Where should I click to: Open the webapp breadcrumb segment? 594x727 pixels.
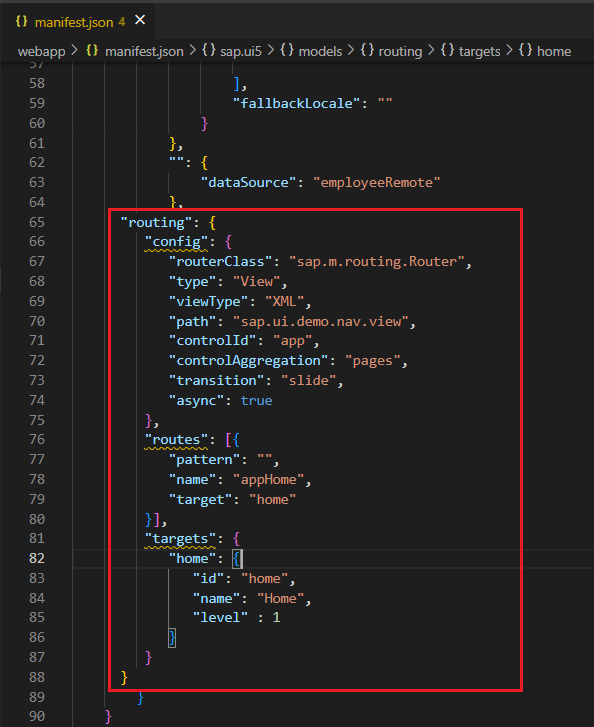[x=41, y=51]
